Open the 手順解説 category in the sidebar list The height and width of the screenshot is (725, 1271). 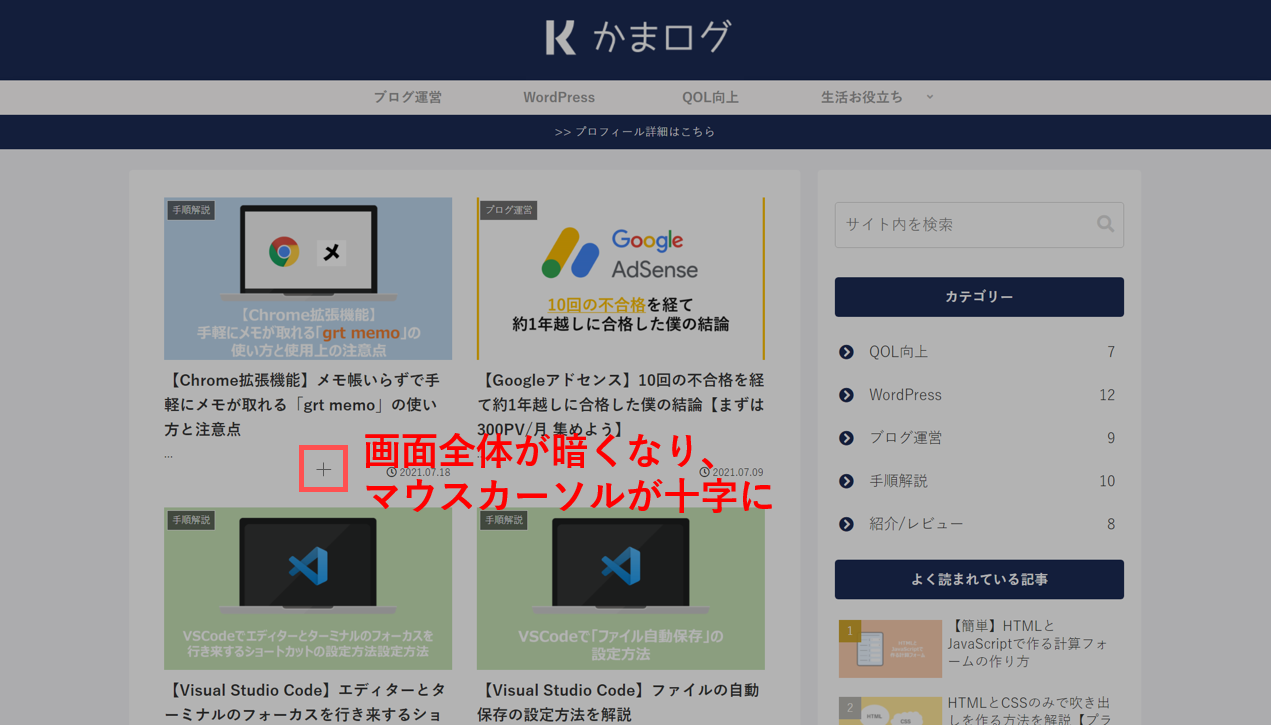898,481
